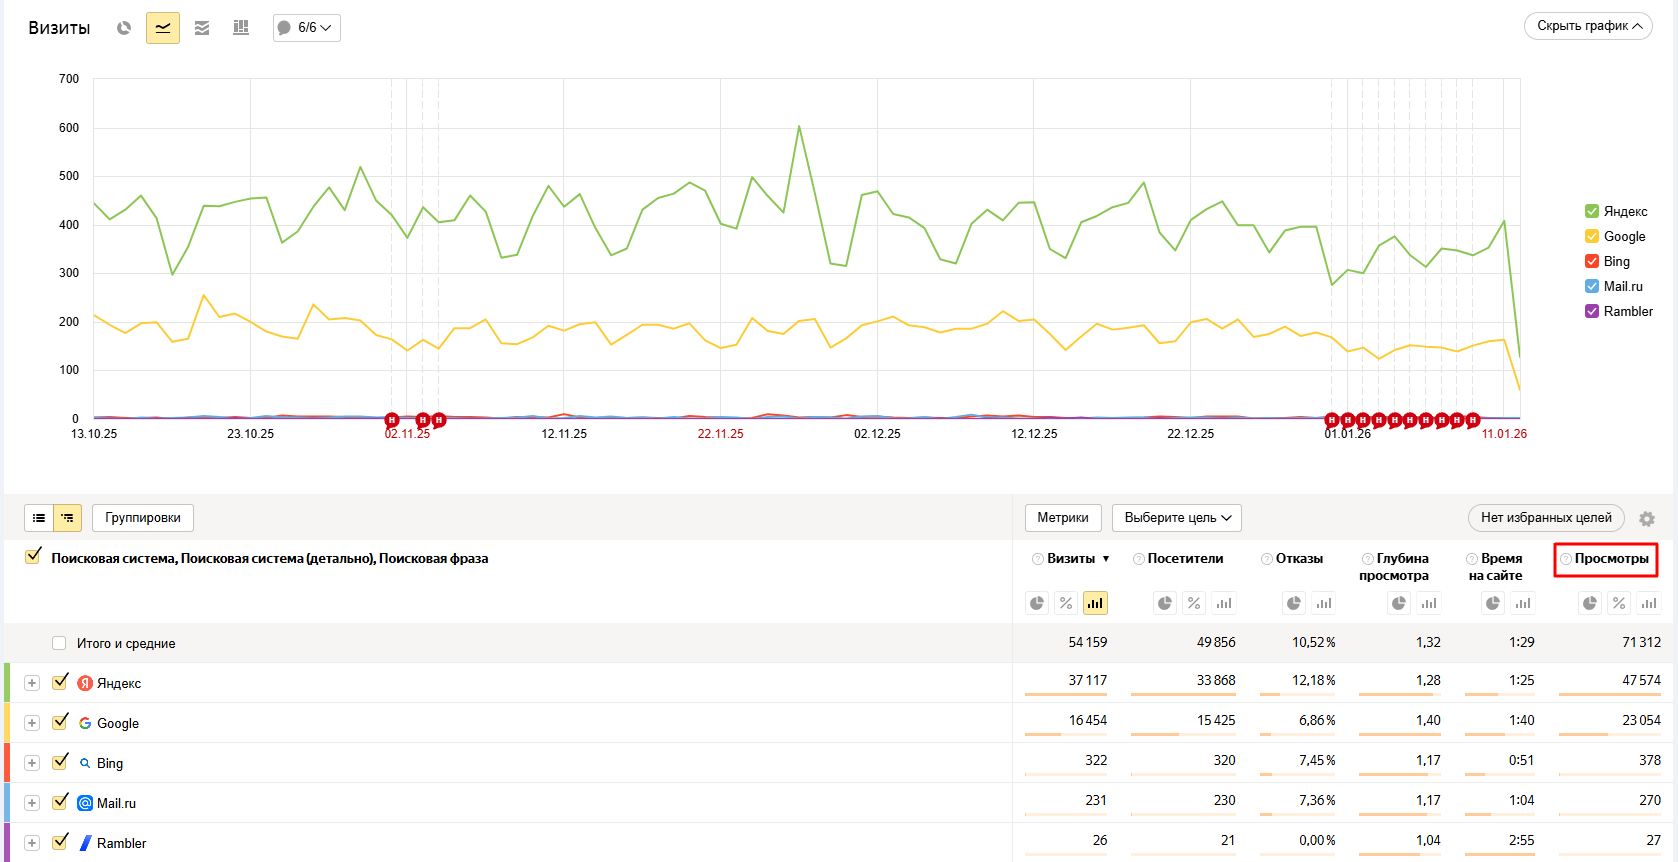Click the Bing red legend swatch
The image size is (1678, 862).
1592,261
